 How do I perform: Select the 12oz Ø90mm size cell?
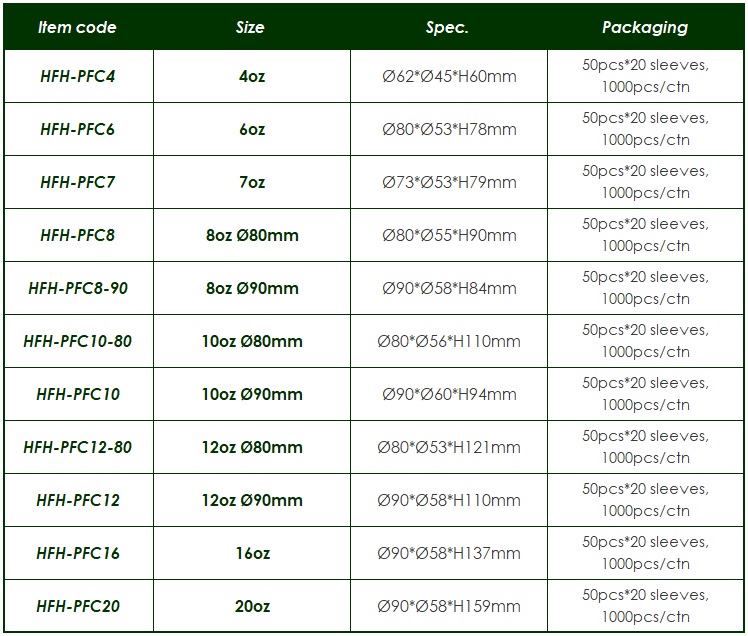(251, 500)
